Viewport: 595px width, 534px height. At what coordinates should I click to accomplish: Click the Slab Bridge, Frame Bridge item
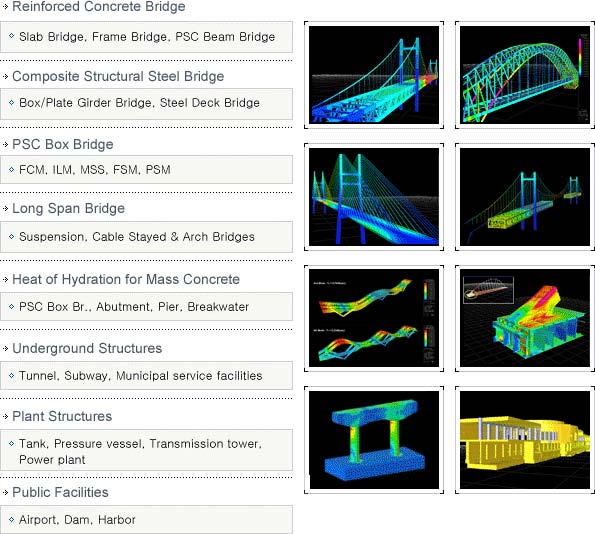[x=146, y=37]
